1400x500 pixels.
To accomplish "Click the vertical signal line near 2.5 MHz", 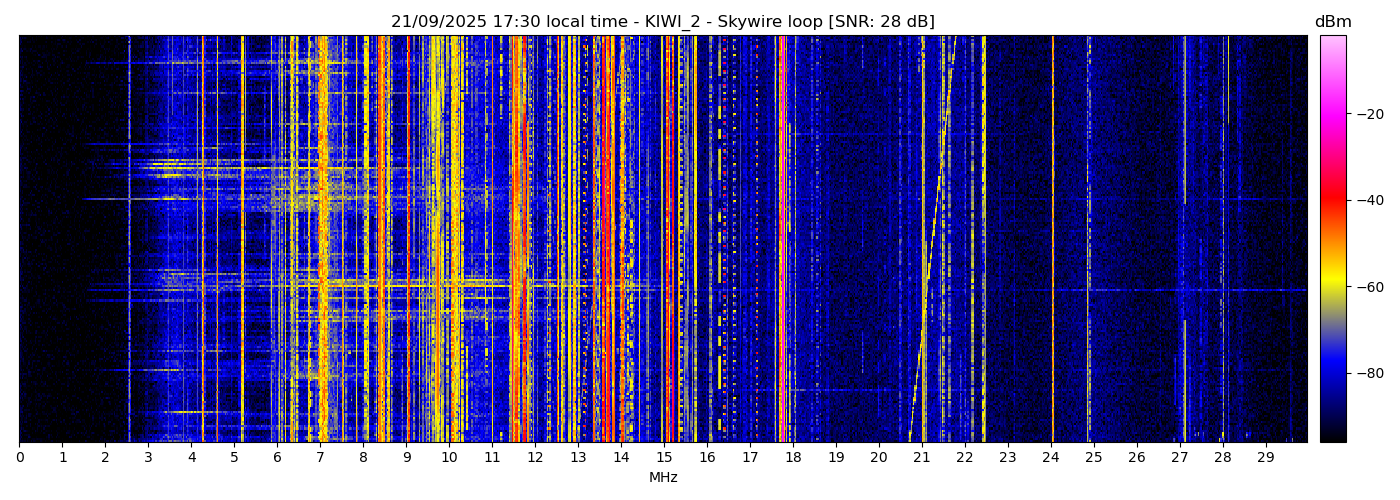I will [x=129, y=240].
